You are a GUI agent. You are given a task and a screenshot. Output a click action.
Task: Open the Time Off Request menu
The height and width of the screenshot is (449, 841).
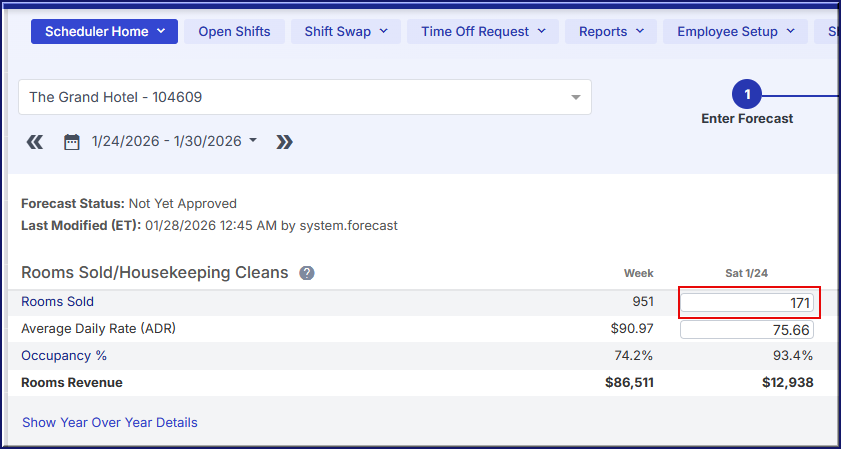(482, 31)
